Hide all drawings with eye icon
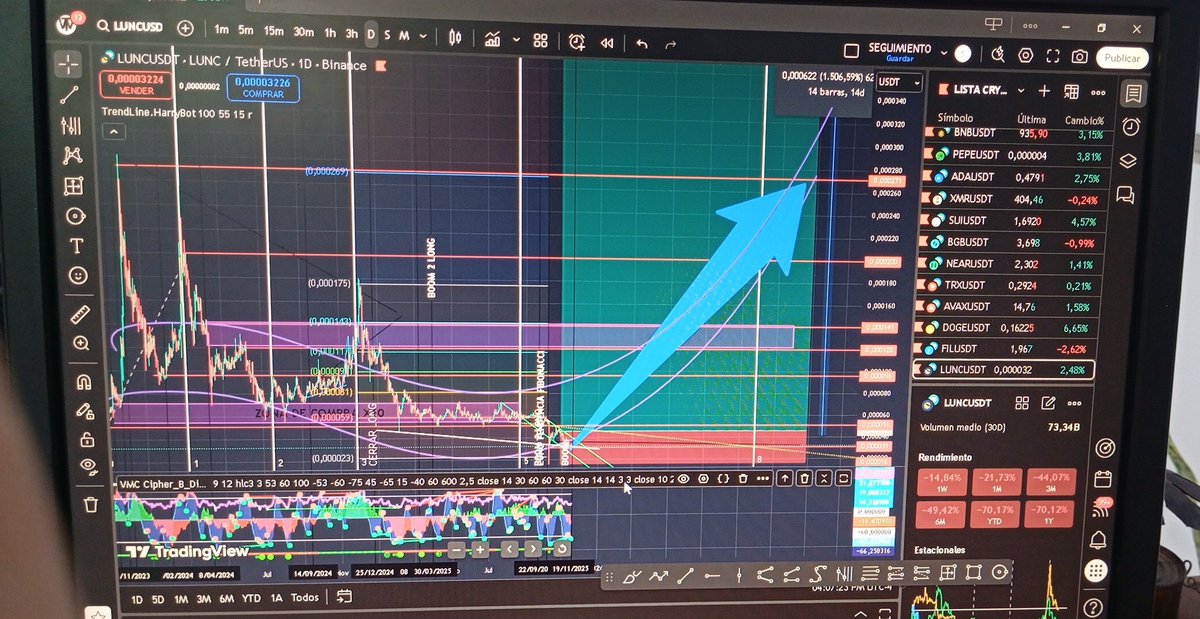The height and width of the screenshot is (619, 1200). click(x=89, y=465)
